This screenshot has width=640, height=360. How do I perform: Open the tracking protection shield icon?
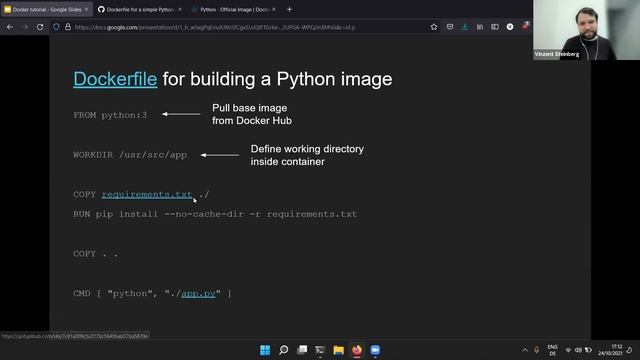pos(56,27)
